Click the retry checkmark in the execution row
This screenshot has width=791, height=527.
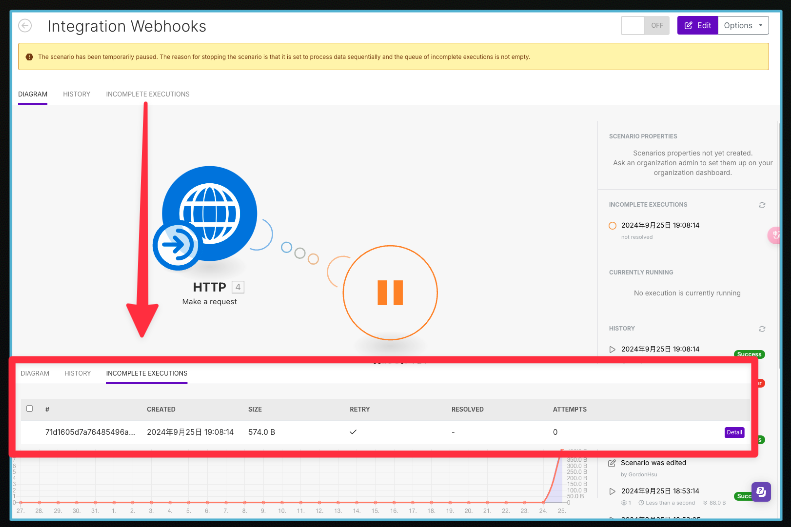click(x=353, y=432)
